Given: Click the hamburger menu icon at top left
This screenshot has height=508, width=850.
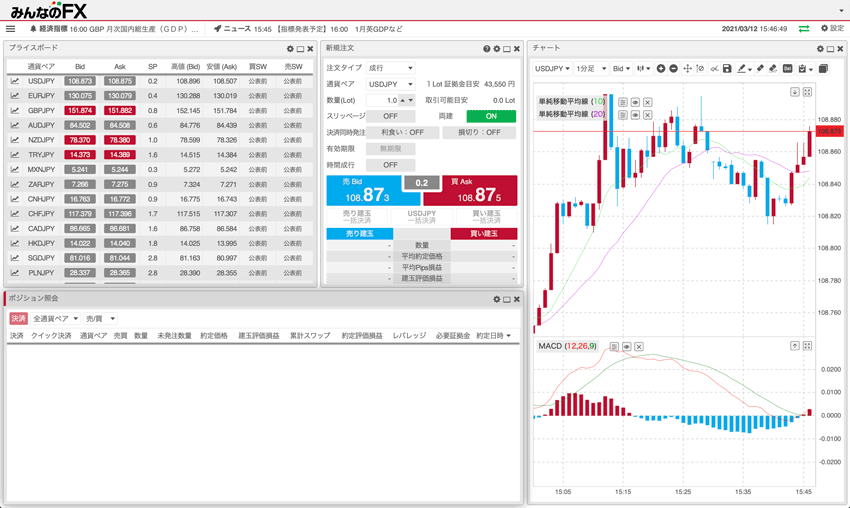Looking at the screenshot, I should (x=11, y=29).
